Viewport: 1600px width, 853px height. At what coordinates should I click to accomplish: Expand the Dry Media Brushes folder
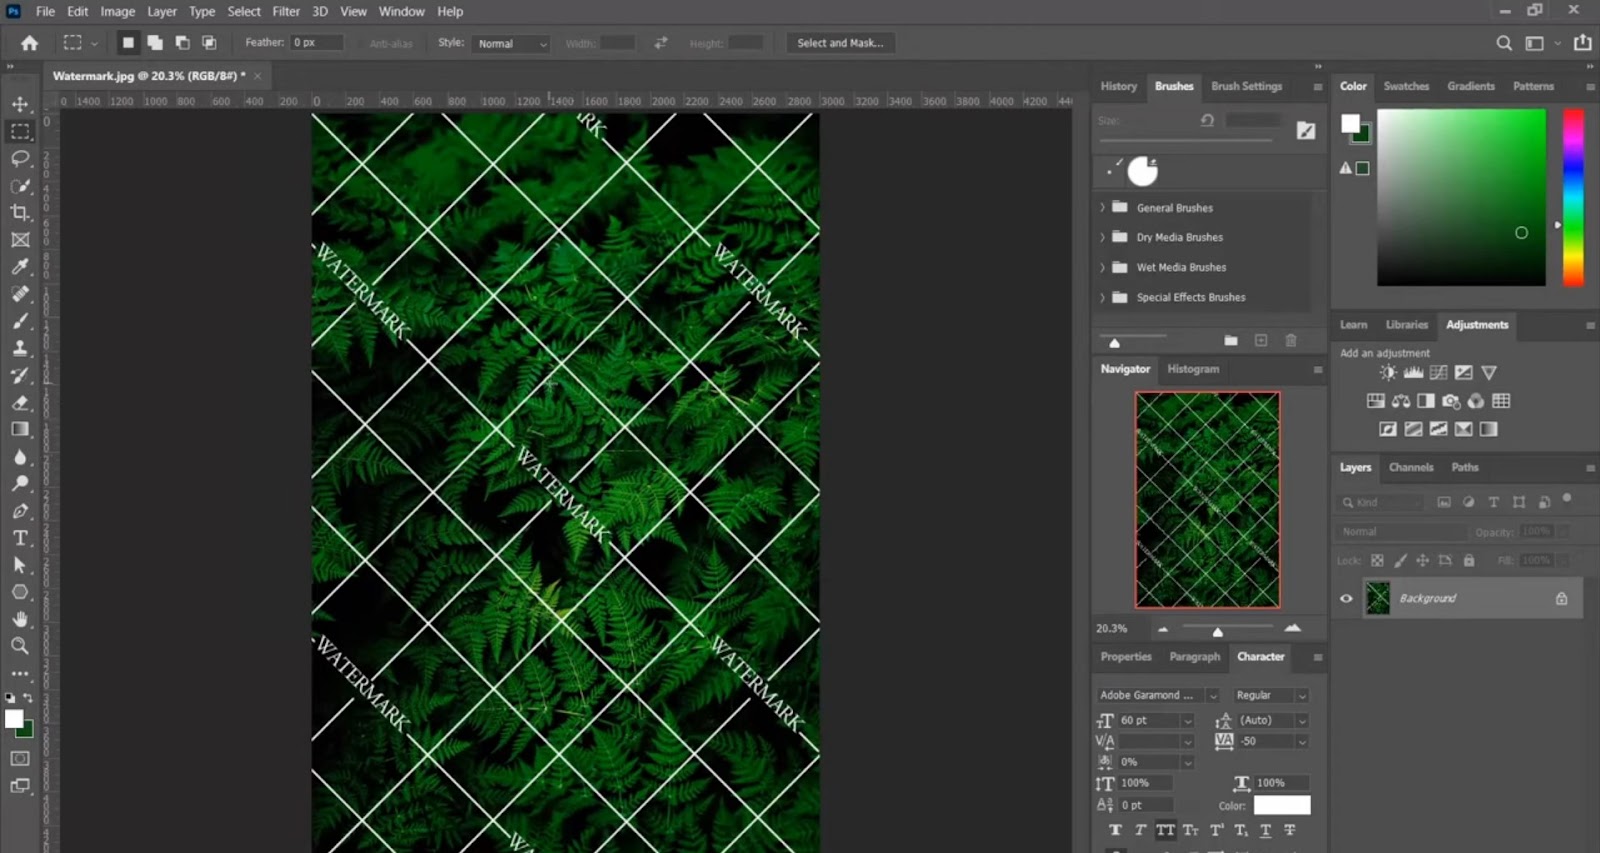(1103, 238)
